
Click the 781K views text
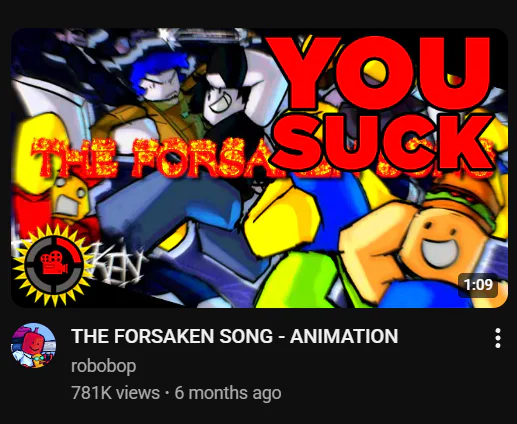[x=115, y=392]
